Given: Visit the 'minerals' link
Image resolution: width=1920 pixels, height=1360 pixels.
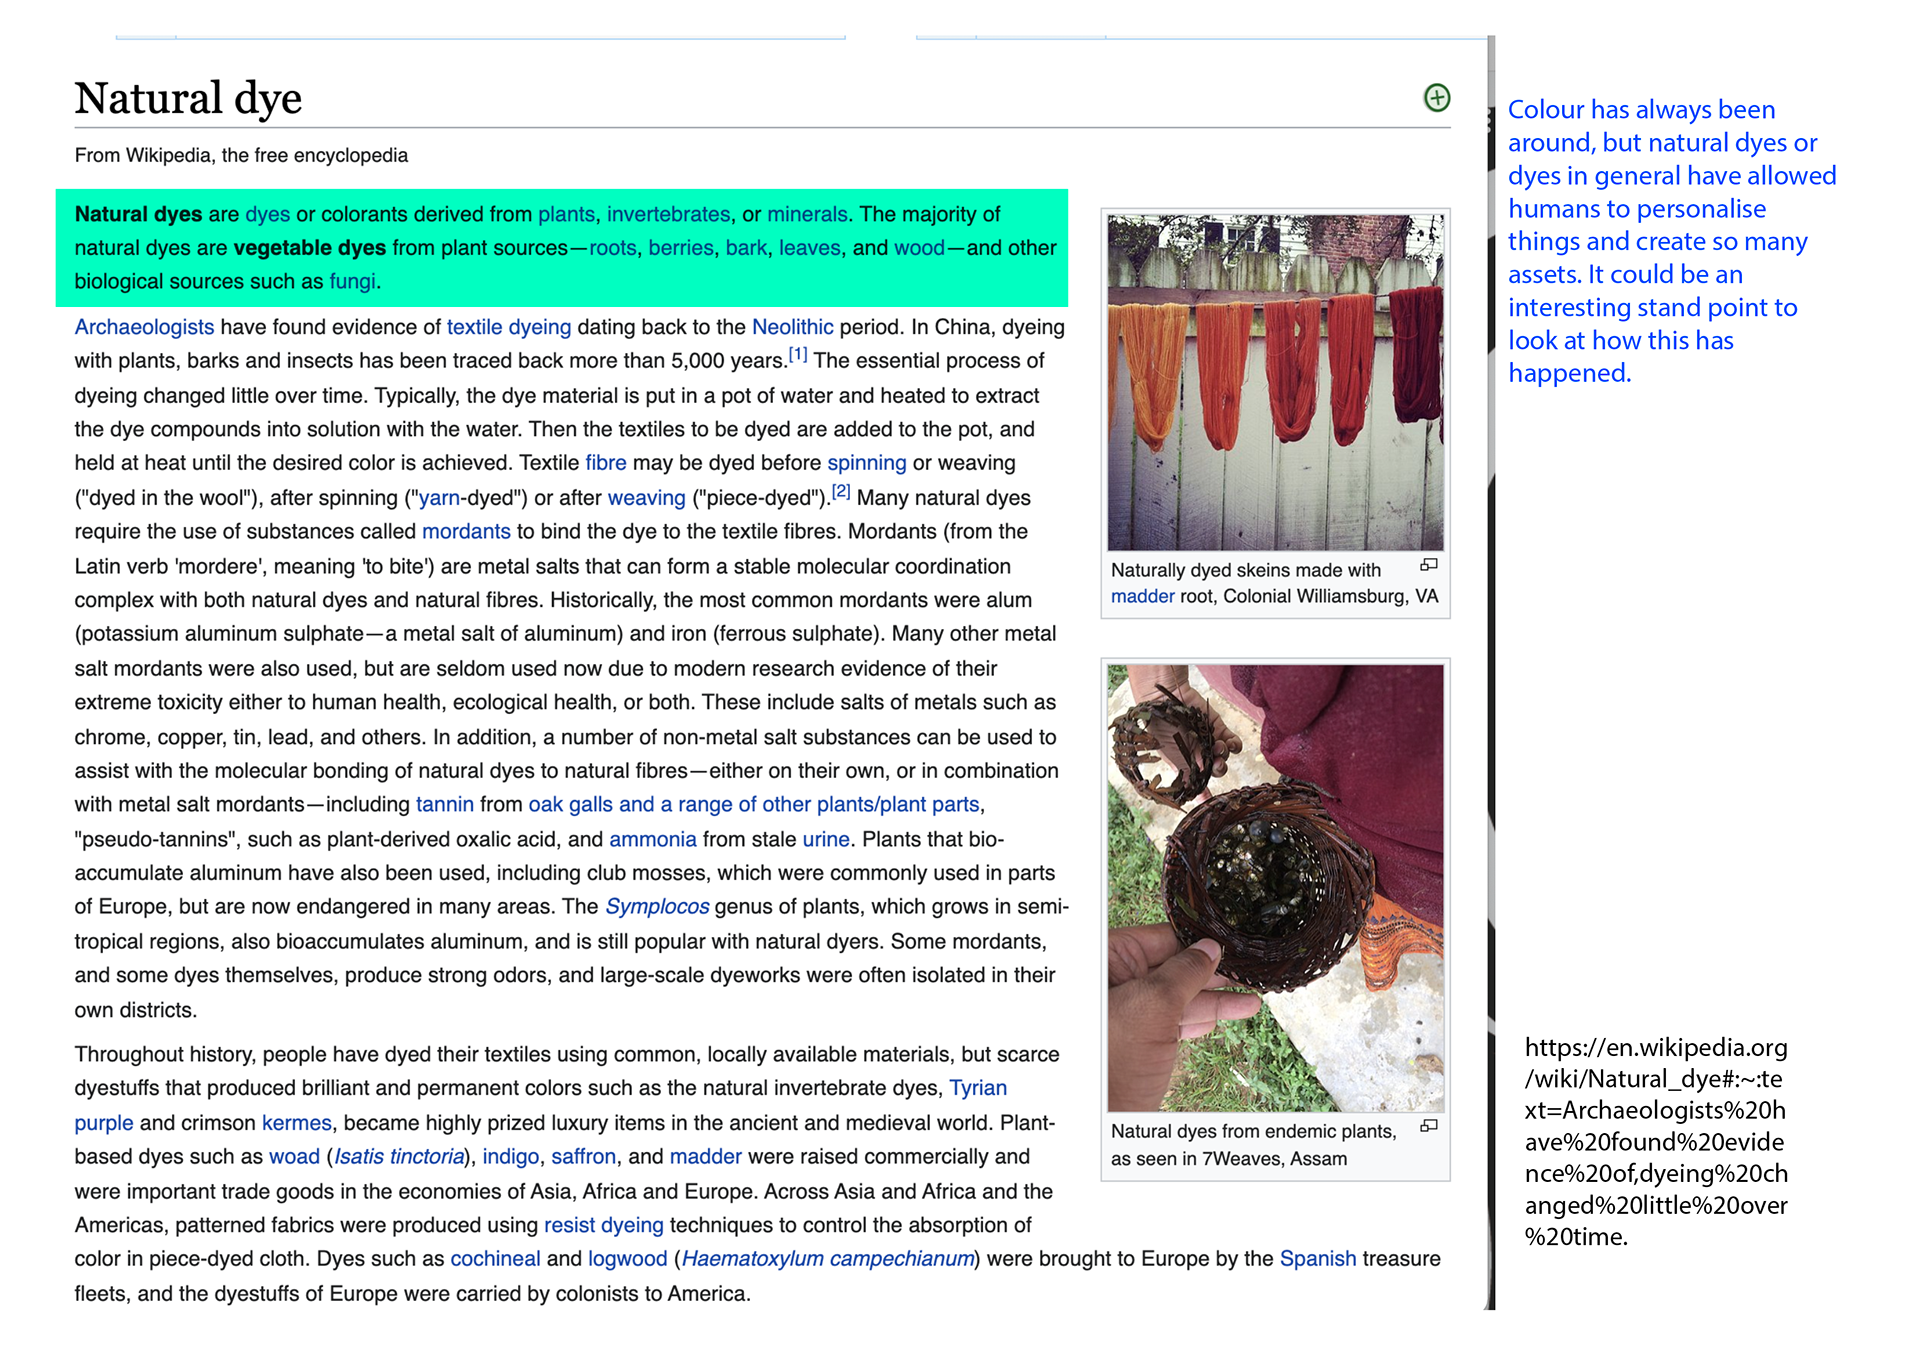Looking at the screenshot, I should click(x=807, y=214).
